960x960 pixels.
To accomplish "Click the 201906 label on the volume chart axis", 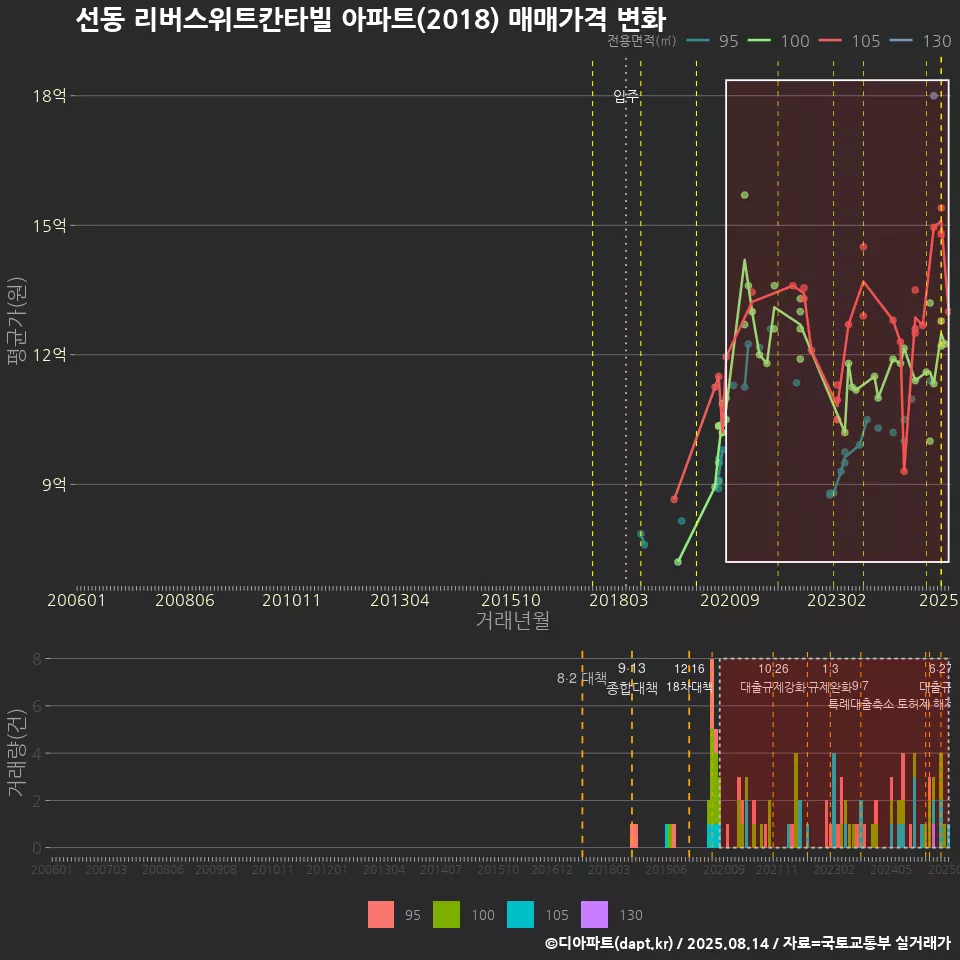I will coord(666,869).
